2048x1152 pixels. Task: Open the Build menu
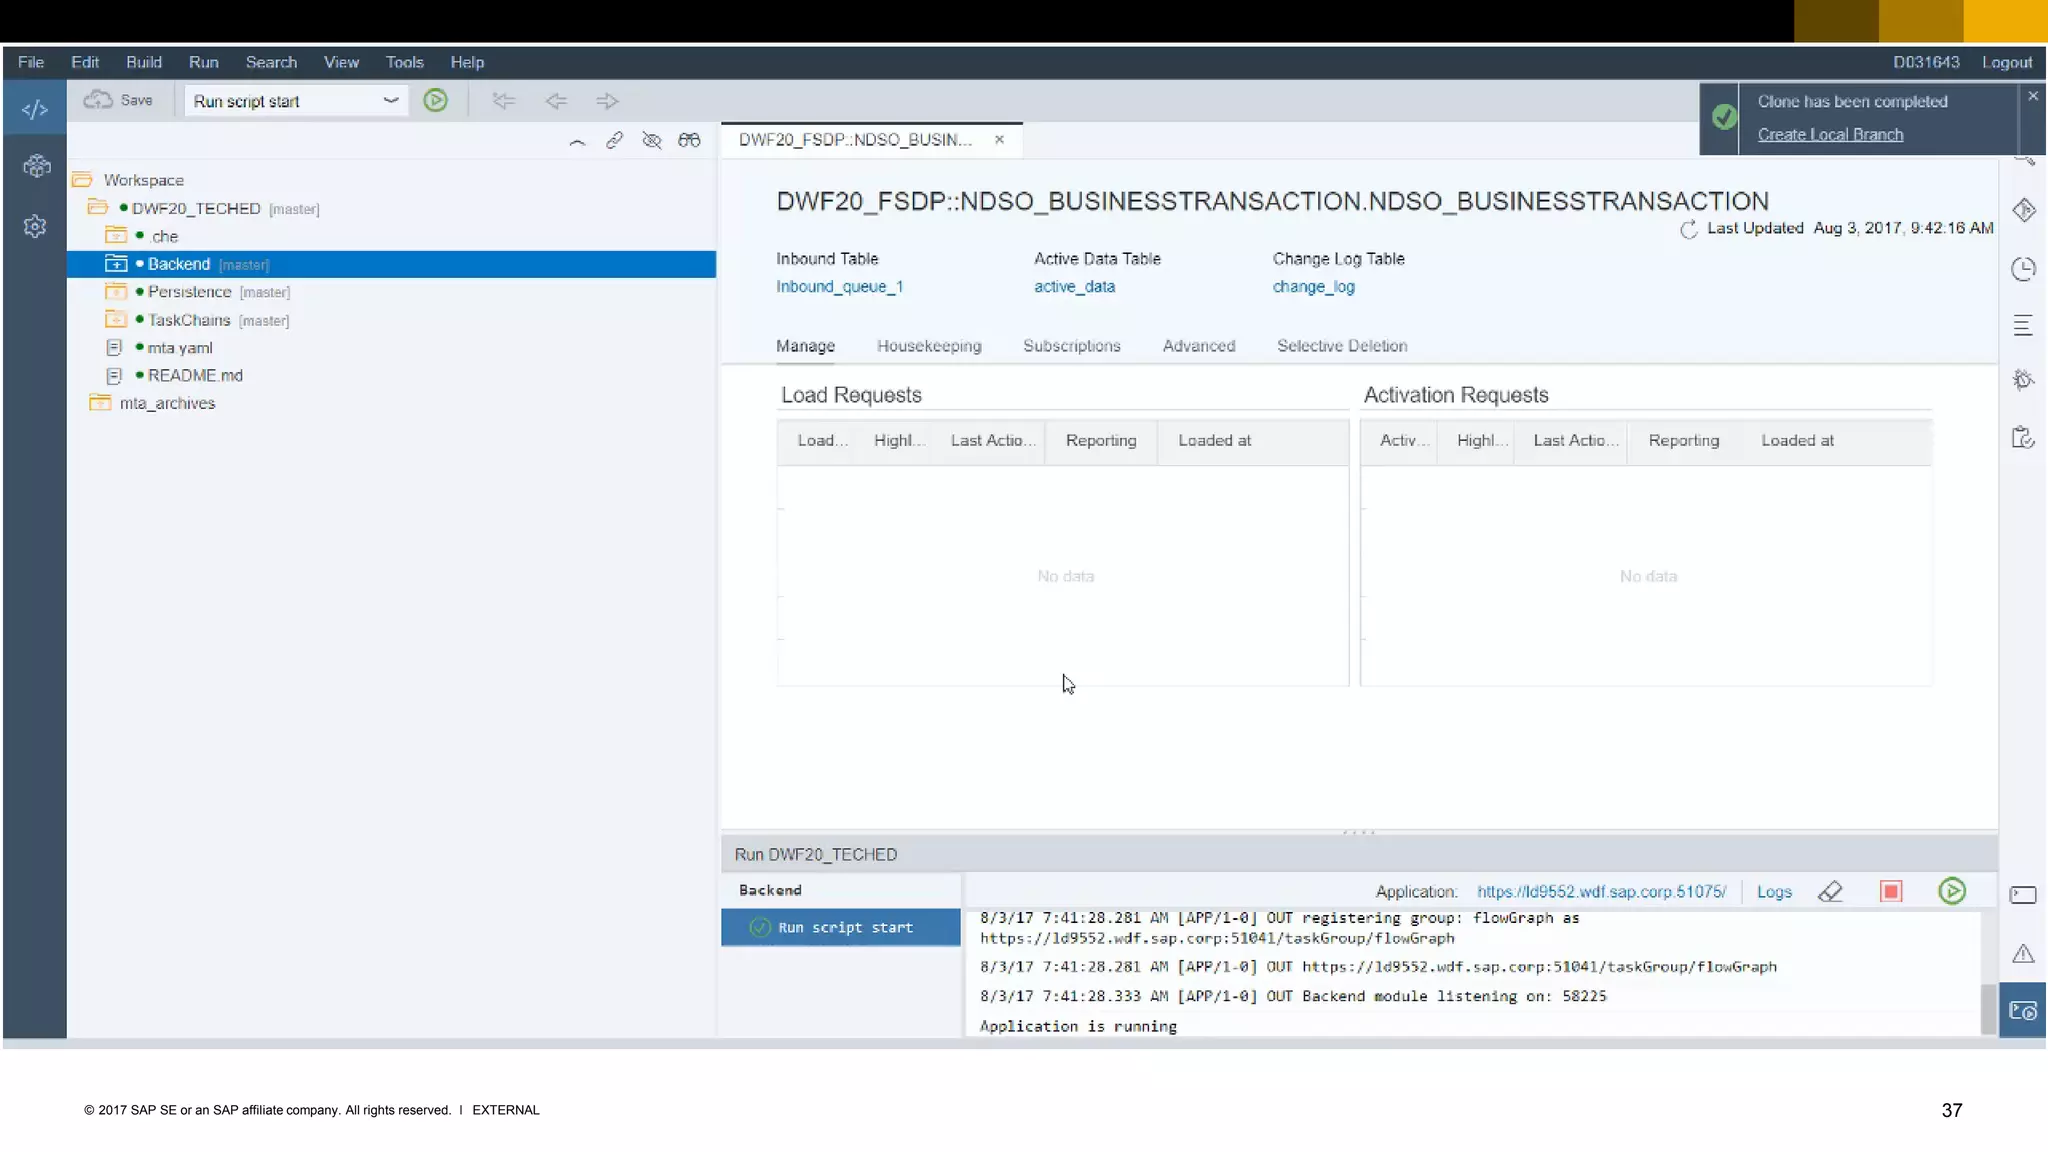click(143, 62)
